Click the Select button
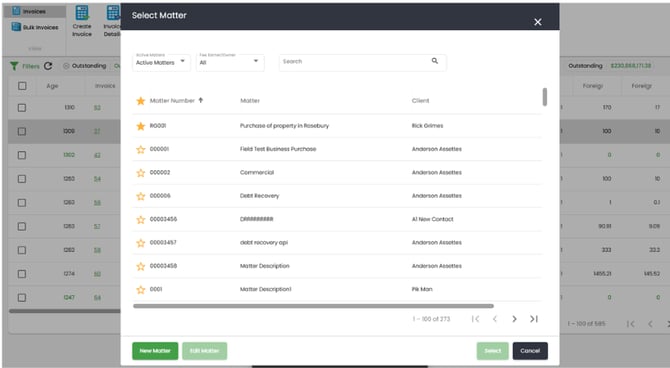670x368 pixels. pos(493,351)
